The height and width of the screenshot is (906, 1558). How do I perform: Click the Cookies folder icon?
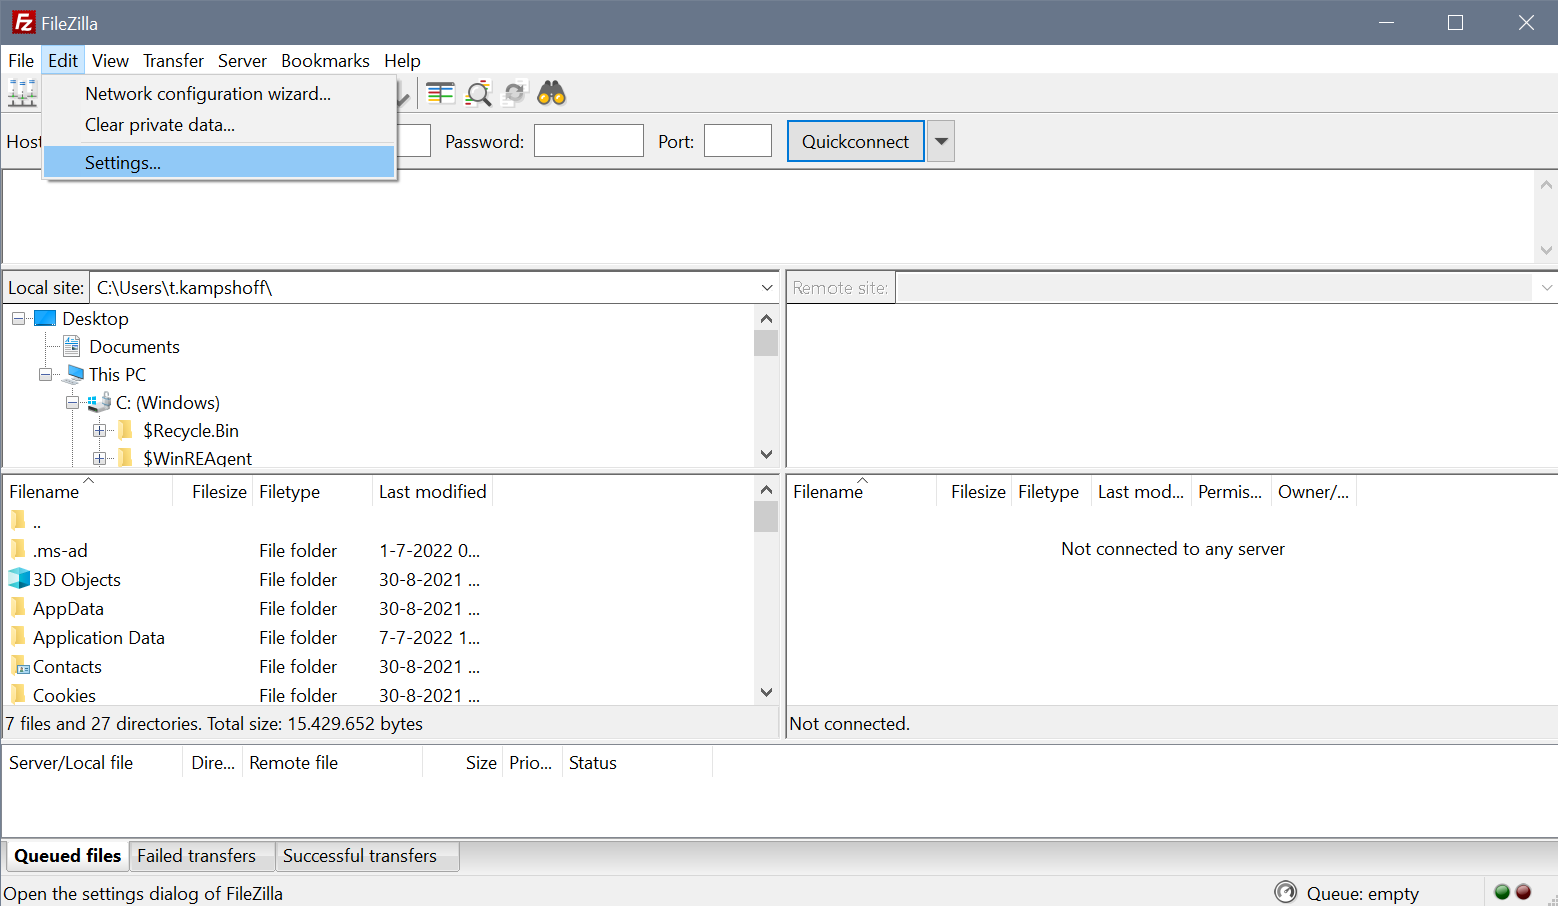pos(19,695)
